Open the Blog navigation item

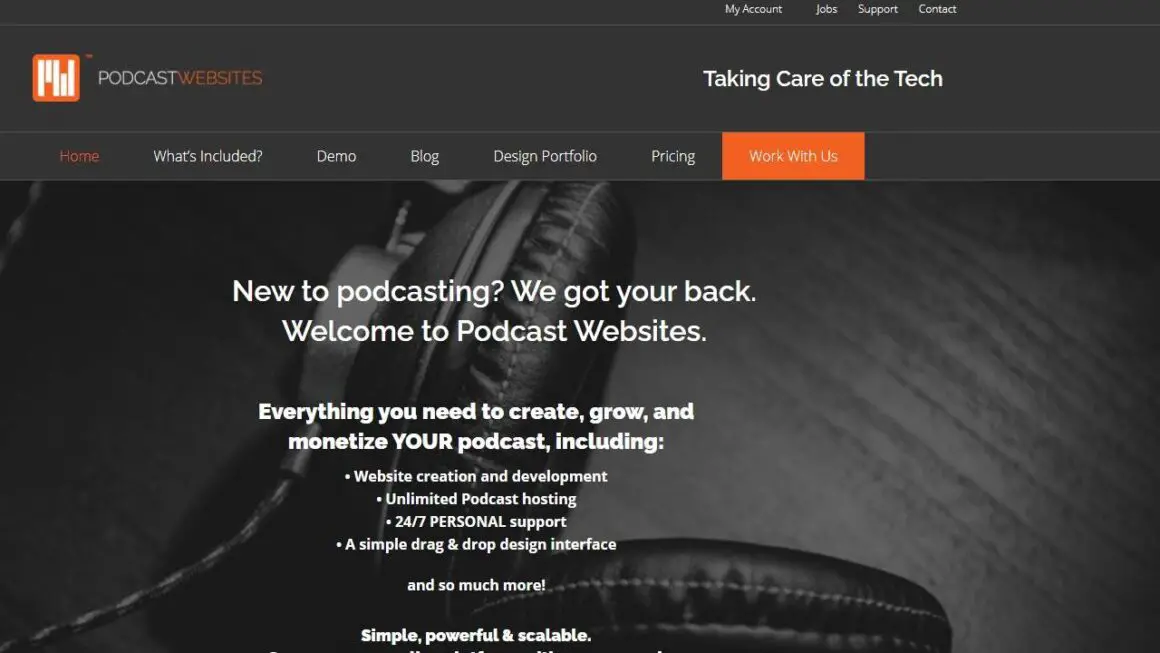click(425, 156)
